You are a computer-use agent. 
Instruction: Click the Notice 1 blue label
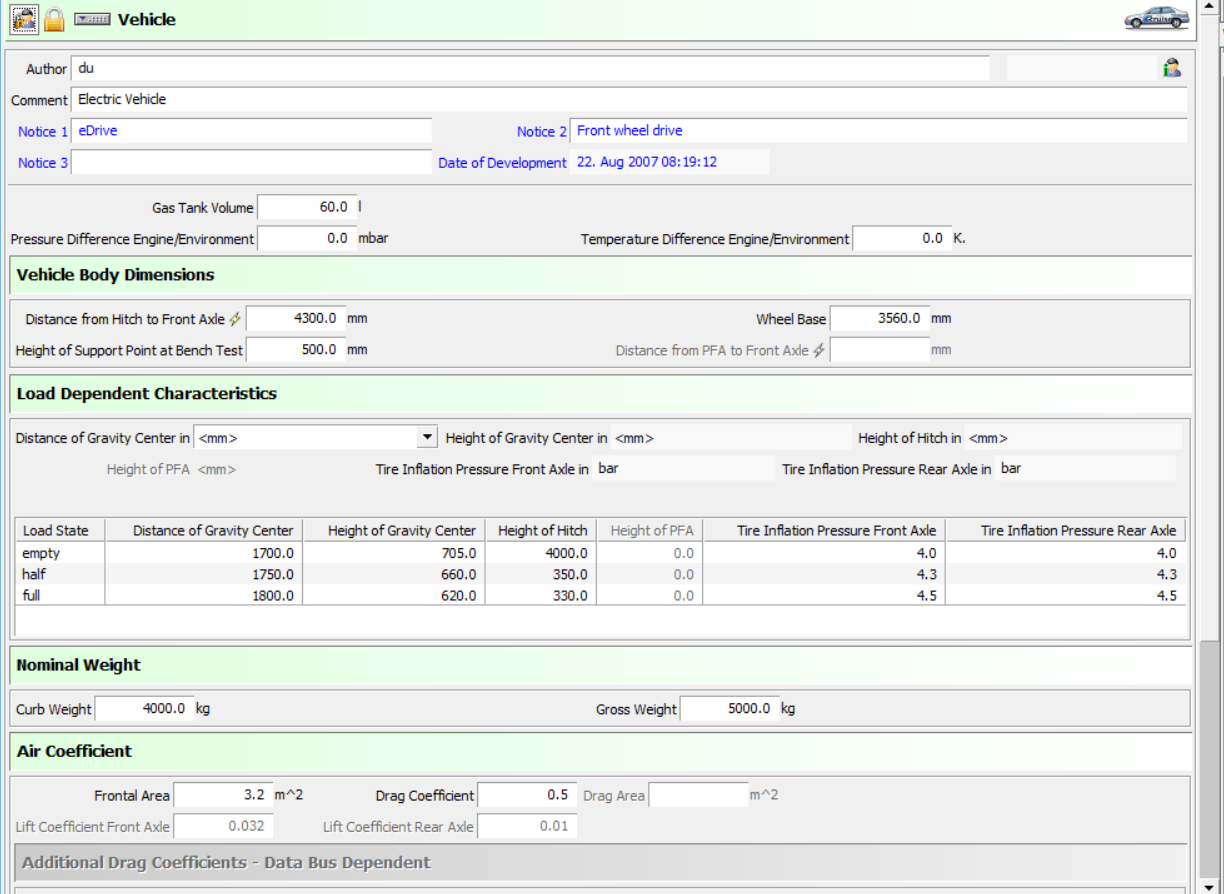[x=43, y=131]
